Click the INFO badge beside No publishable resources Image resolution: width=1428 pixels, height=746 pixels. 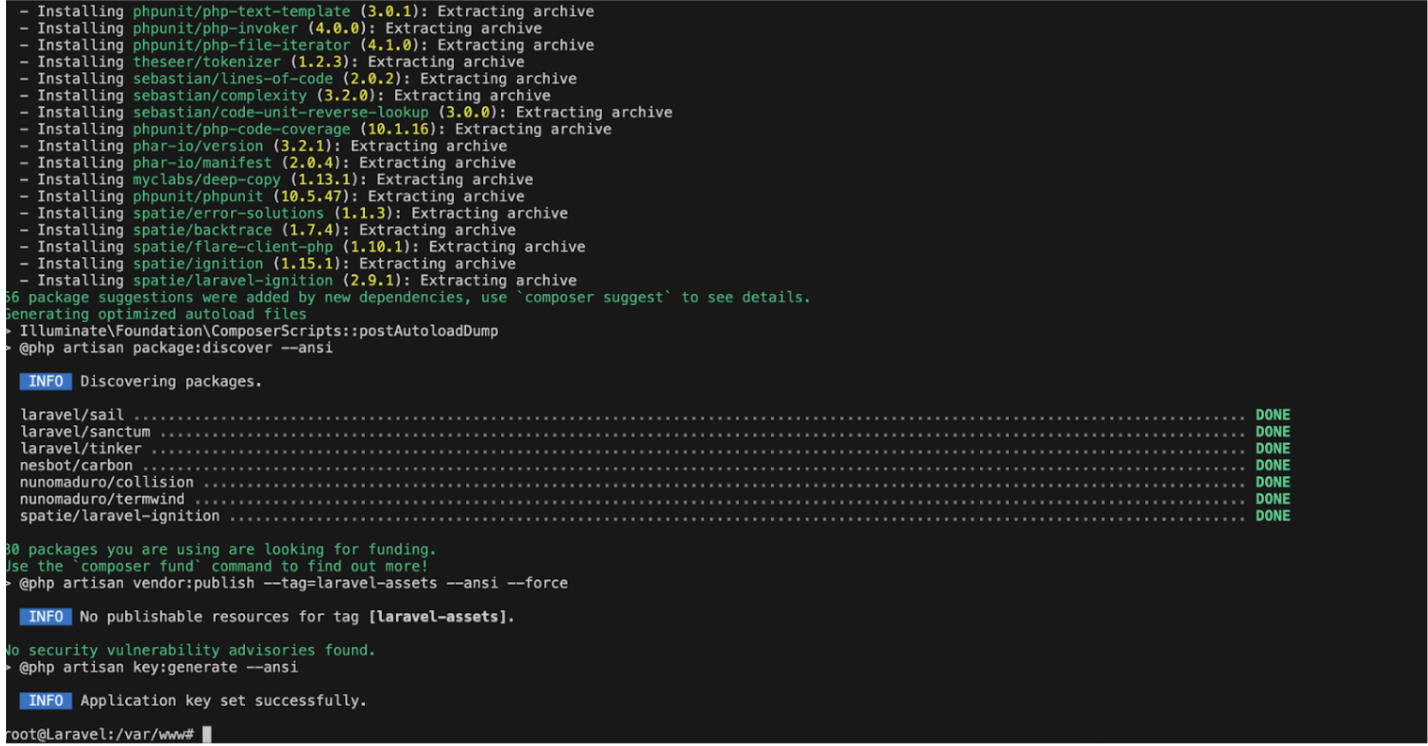click(x=45, y=616)
